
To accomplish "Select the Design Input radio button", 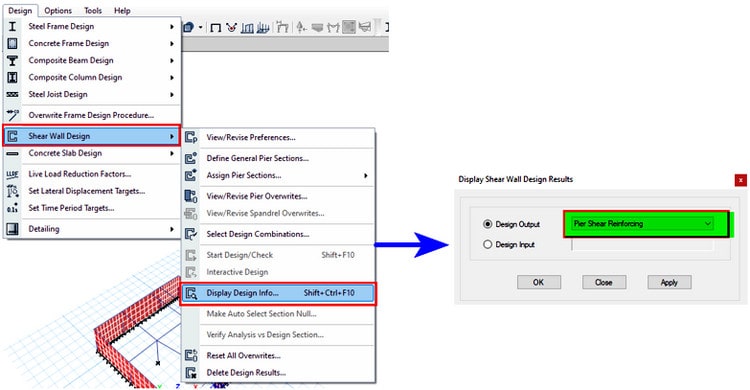I will click(487, 245).
